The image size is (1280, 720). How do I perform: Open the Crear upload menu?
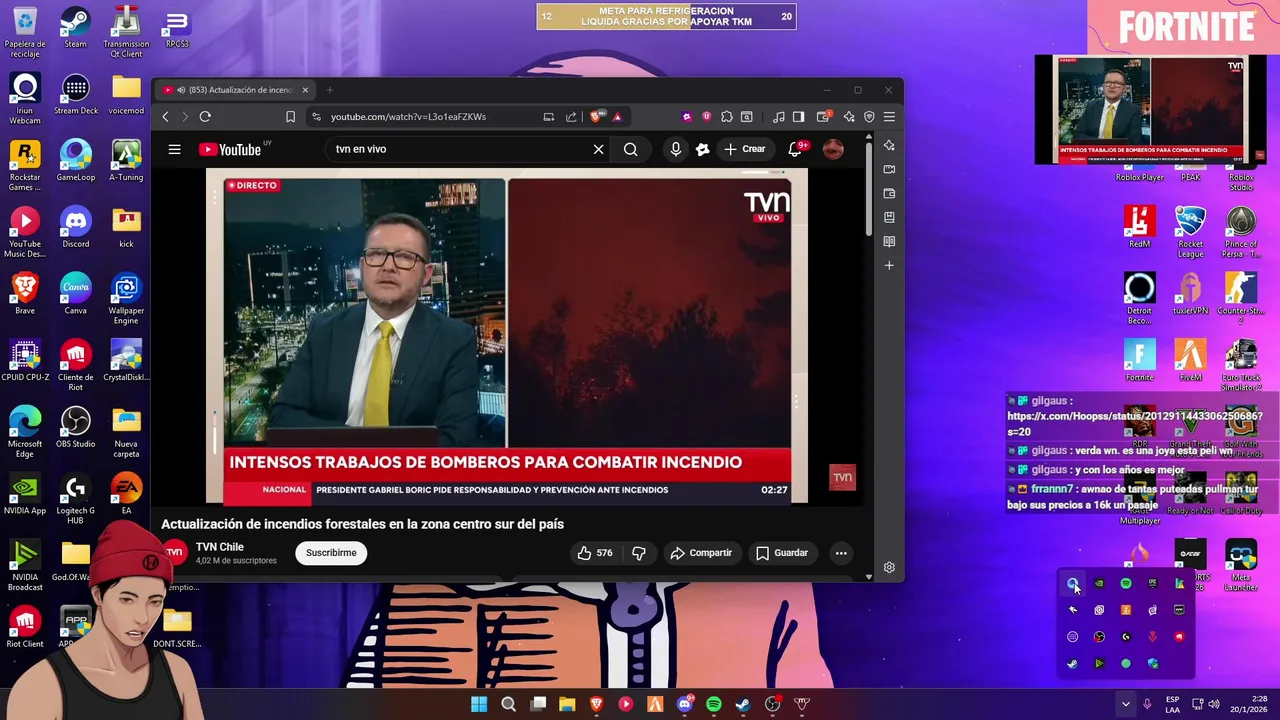(745, 149)
